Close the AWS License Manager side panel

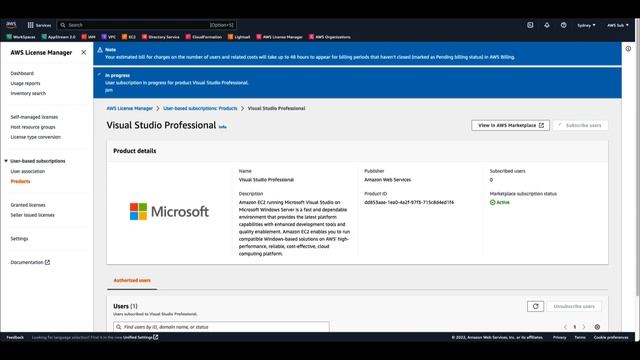click(83, 52)
